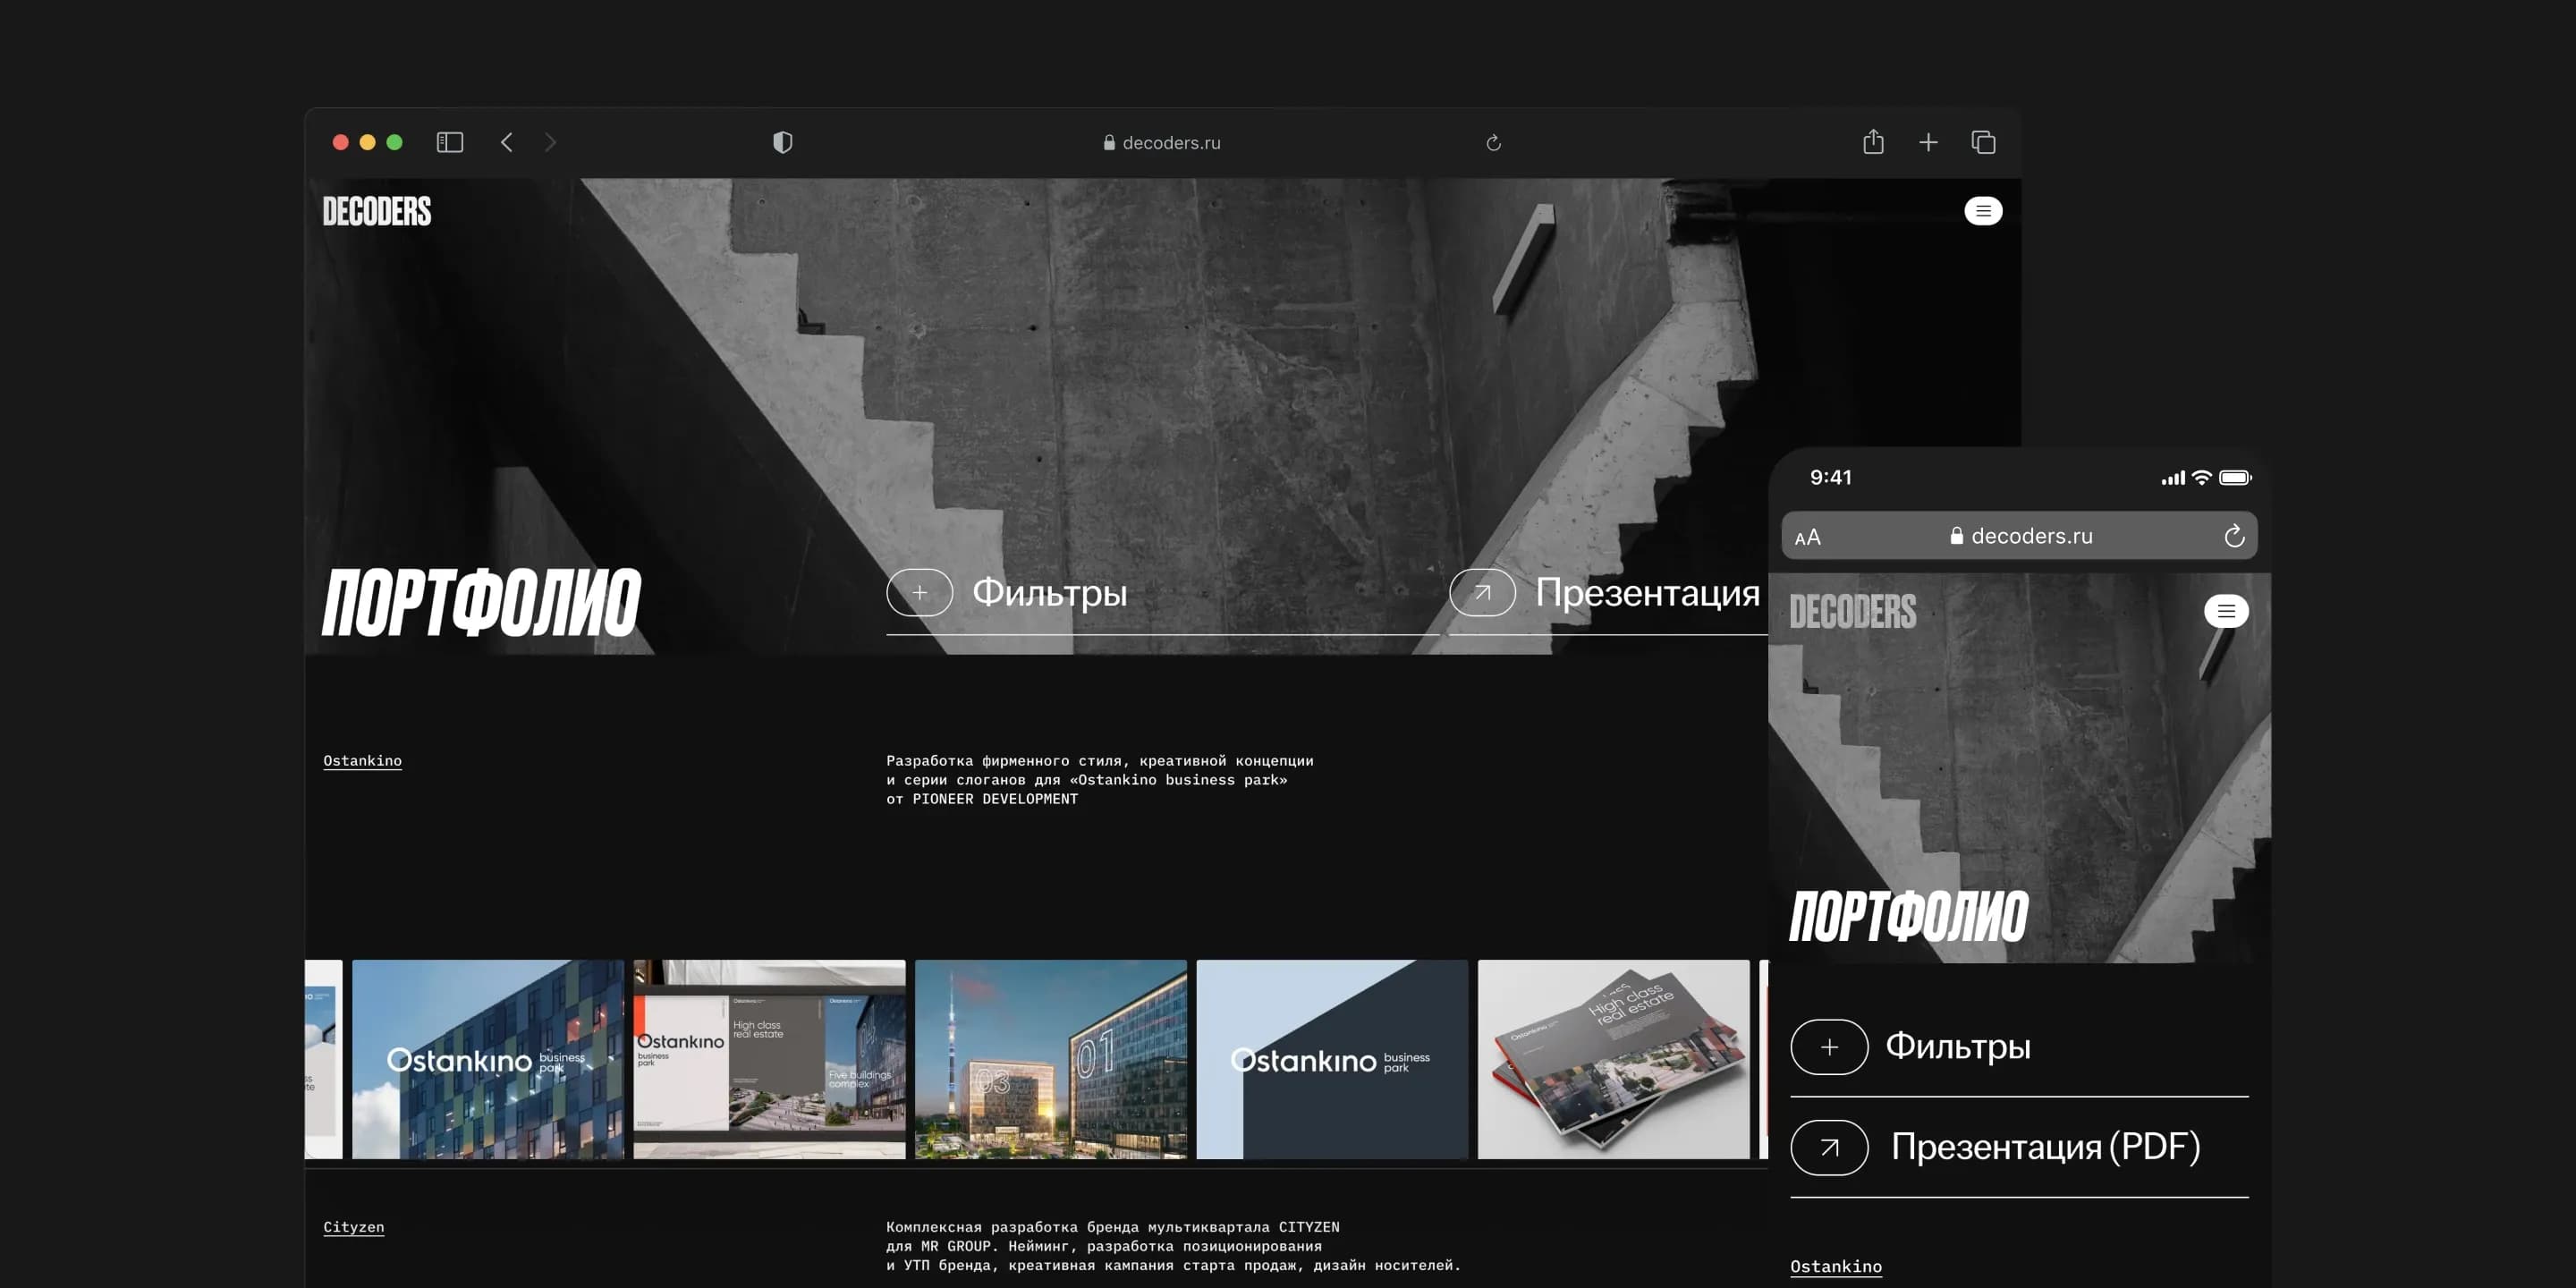Expand mobile Фильтры plus button
Viewport: 2576px width, 1288px height.
pyautogui.click(x=1829, y=1047)
